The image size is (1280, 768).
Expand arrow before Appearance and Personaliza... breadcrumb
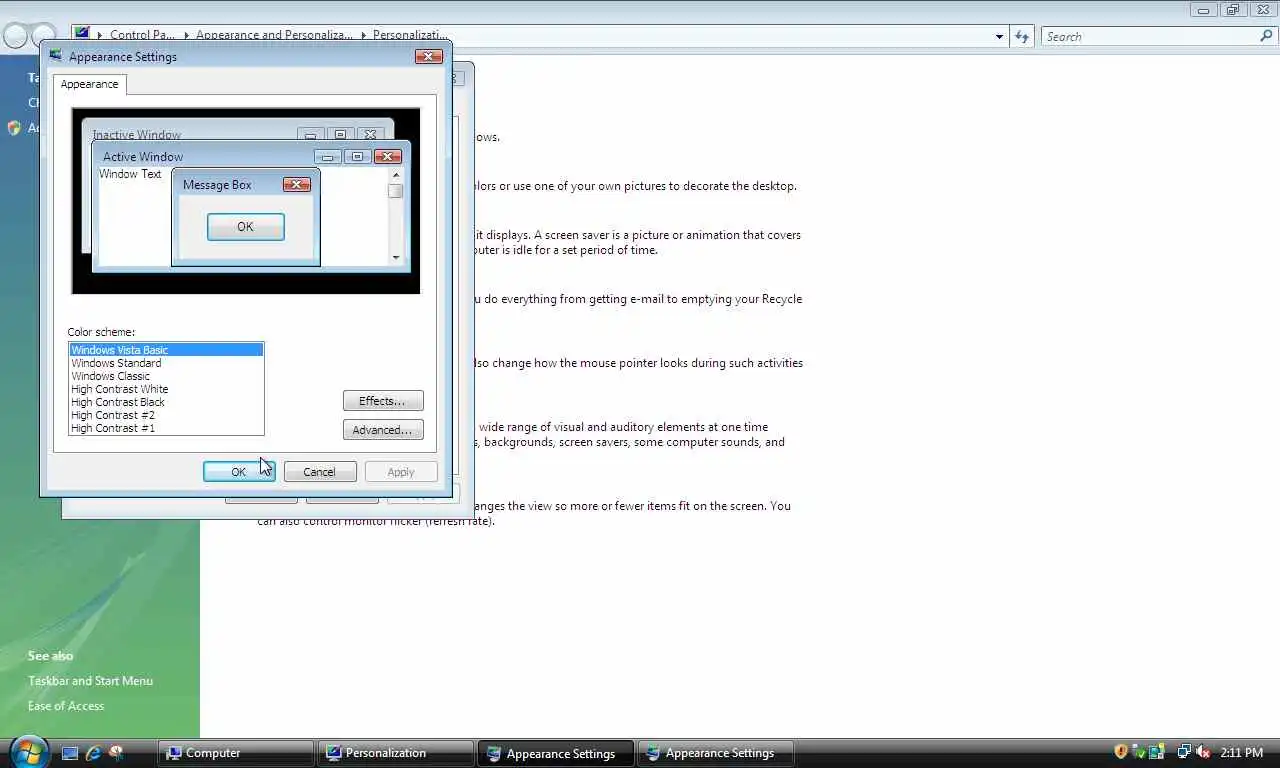[x=186, y=35]
